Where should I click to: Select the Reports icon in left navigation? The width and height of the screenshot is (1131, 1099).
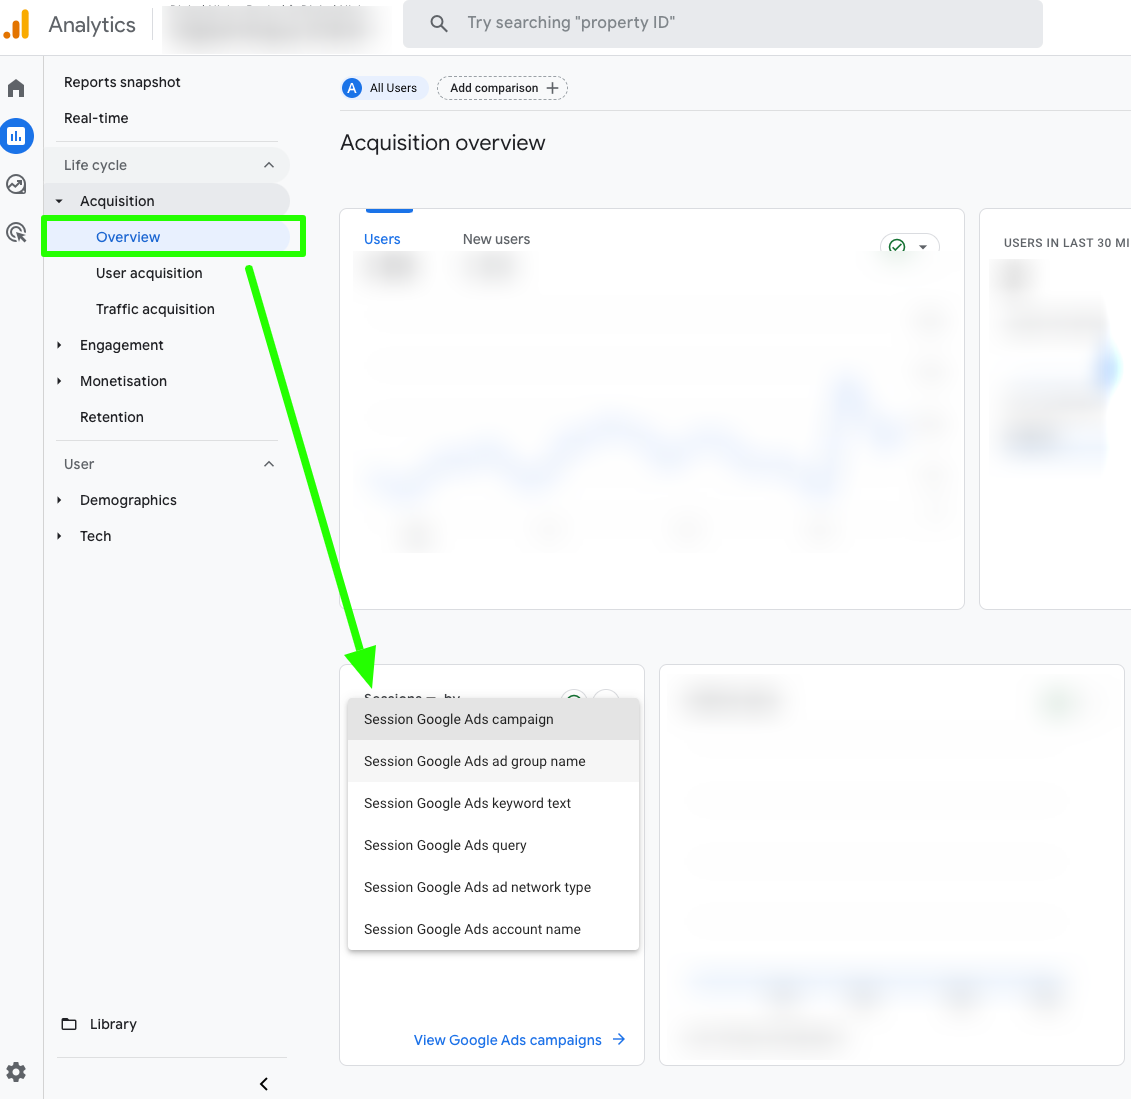click(x=16, y=136)
